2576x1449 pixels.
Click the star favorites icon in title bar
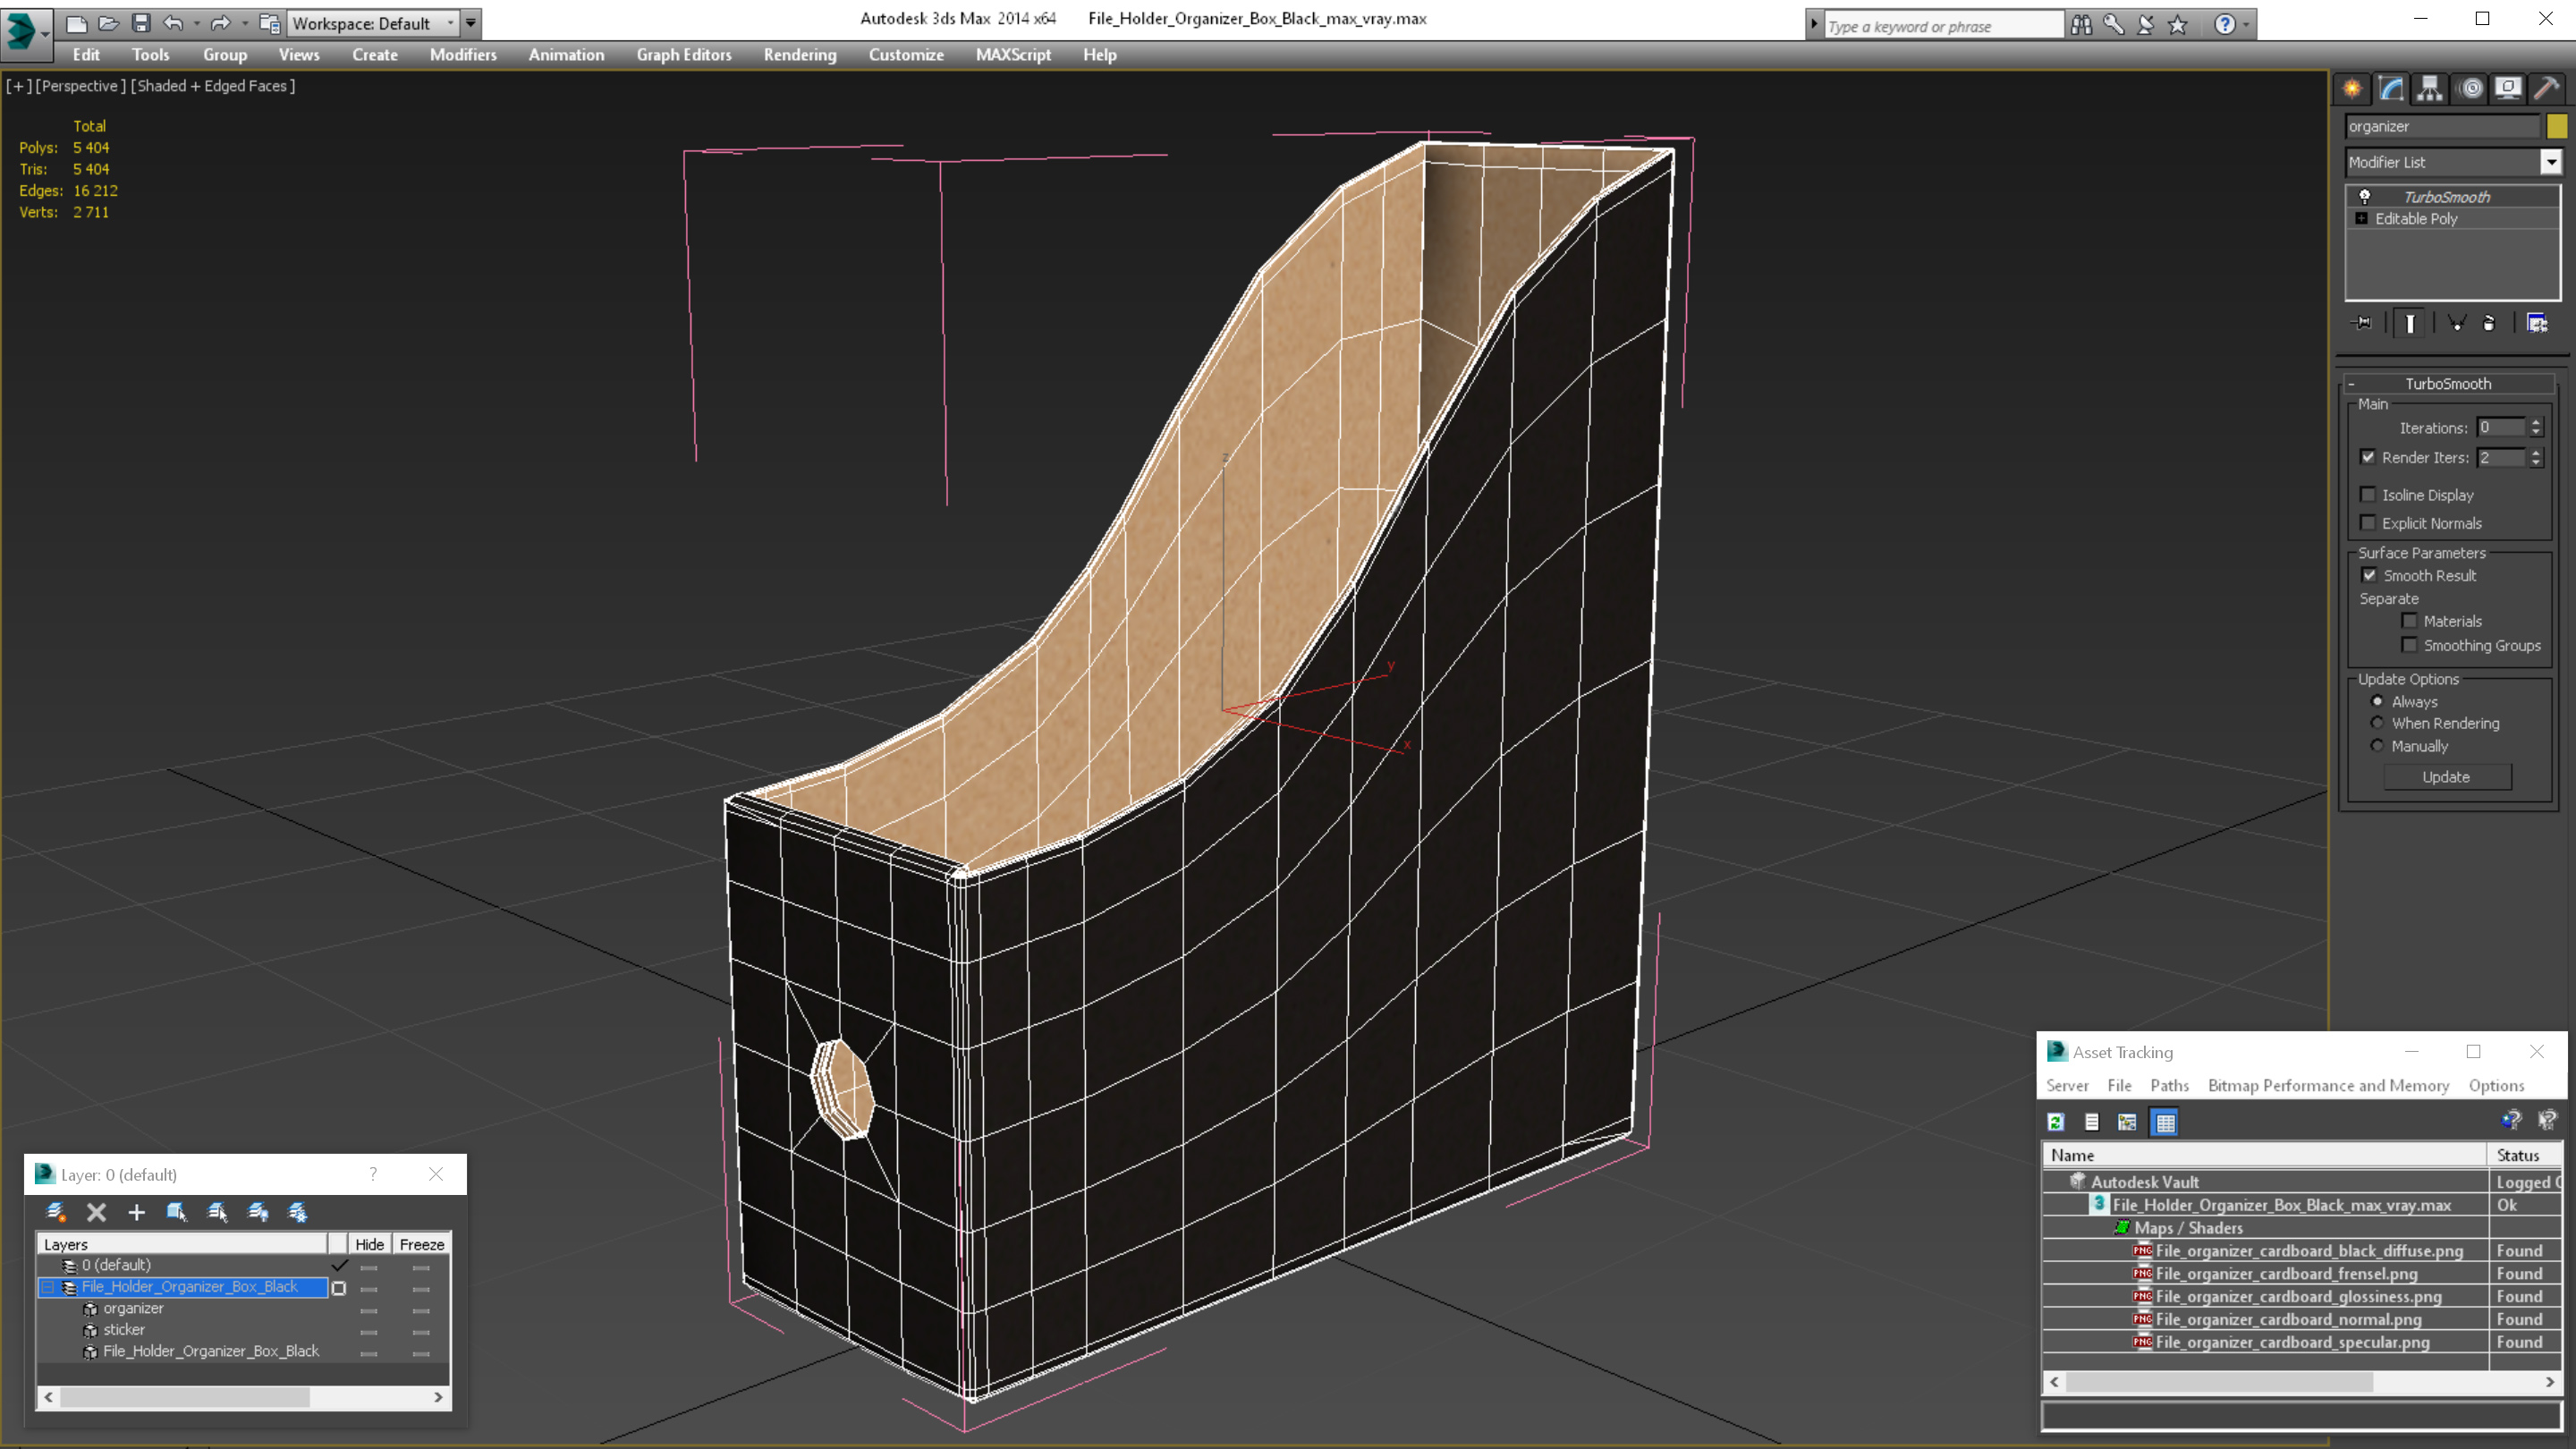2177,24
